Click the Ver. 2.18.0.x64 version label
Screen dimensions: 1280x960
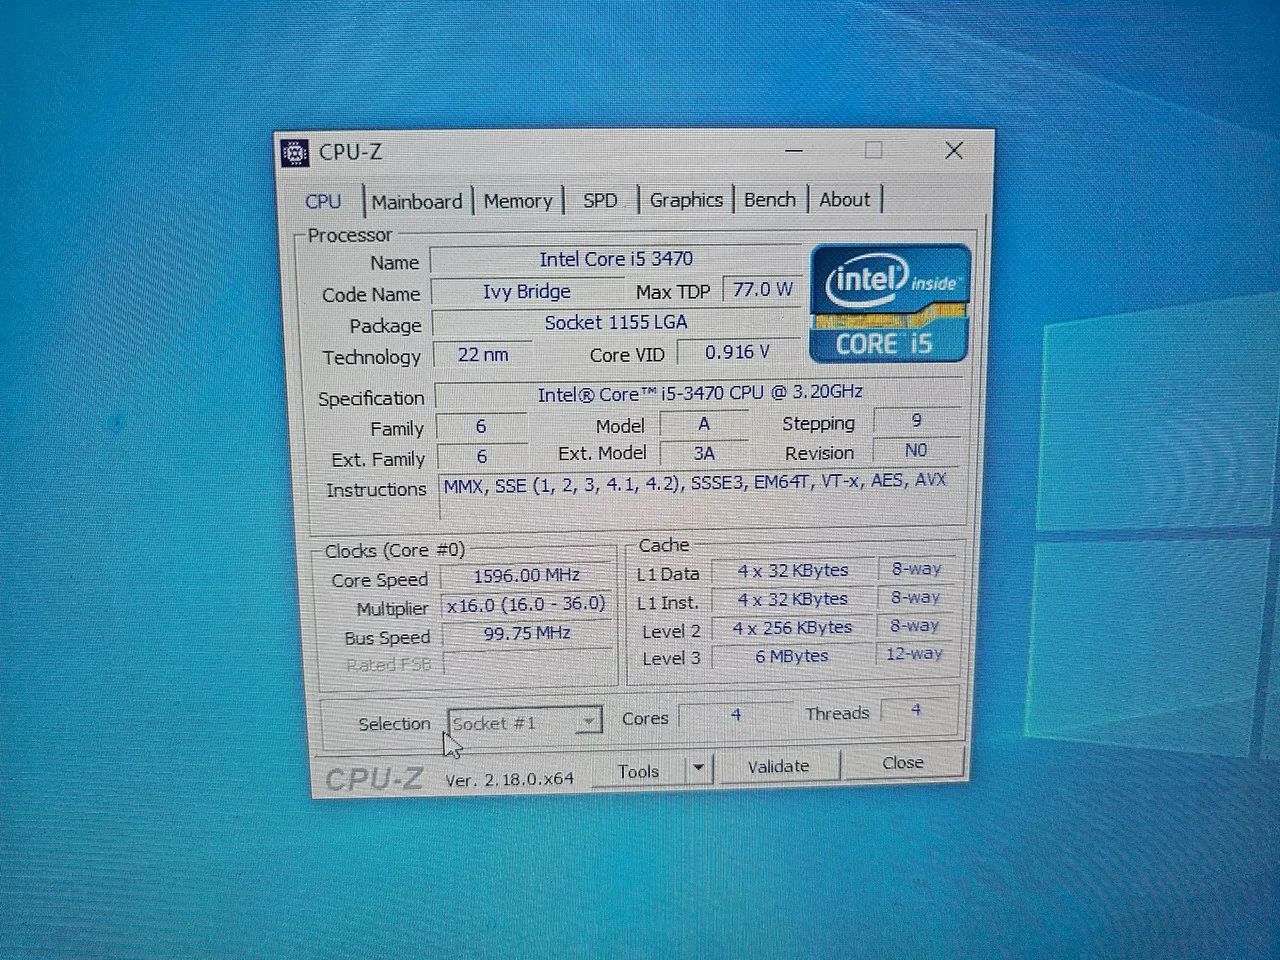509,779
